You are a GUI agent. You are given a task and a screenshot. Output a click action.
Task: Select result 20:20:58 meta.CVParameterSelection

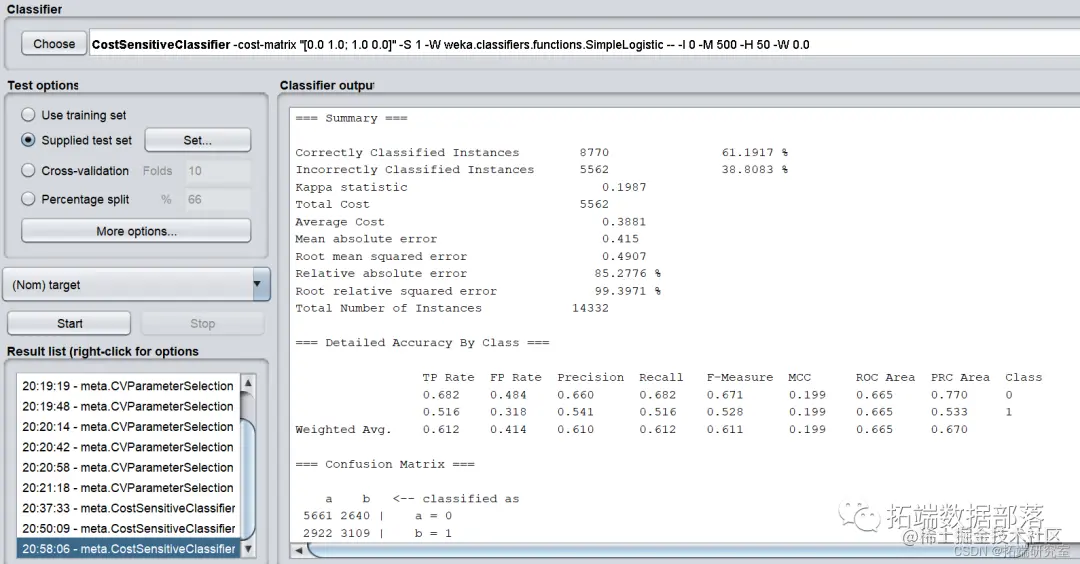[x=128, y=468]
